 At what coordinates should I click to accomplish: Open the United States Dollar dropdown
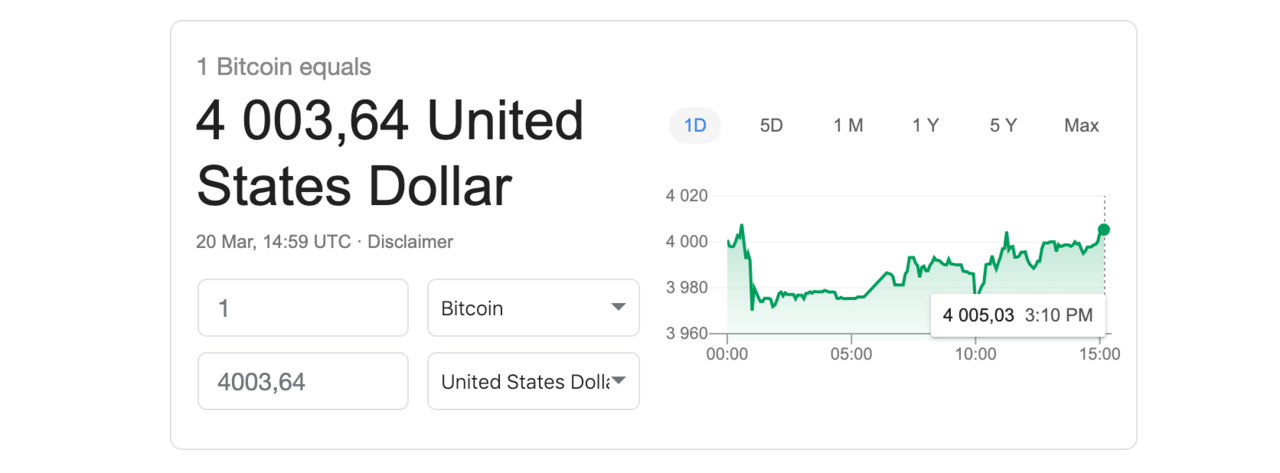click(533, 381)
